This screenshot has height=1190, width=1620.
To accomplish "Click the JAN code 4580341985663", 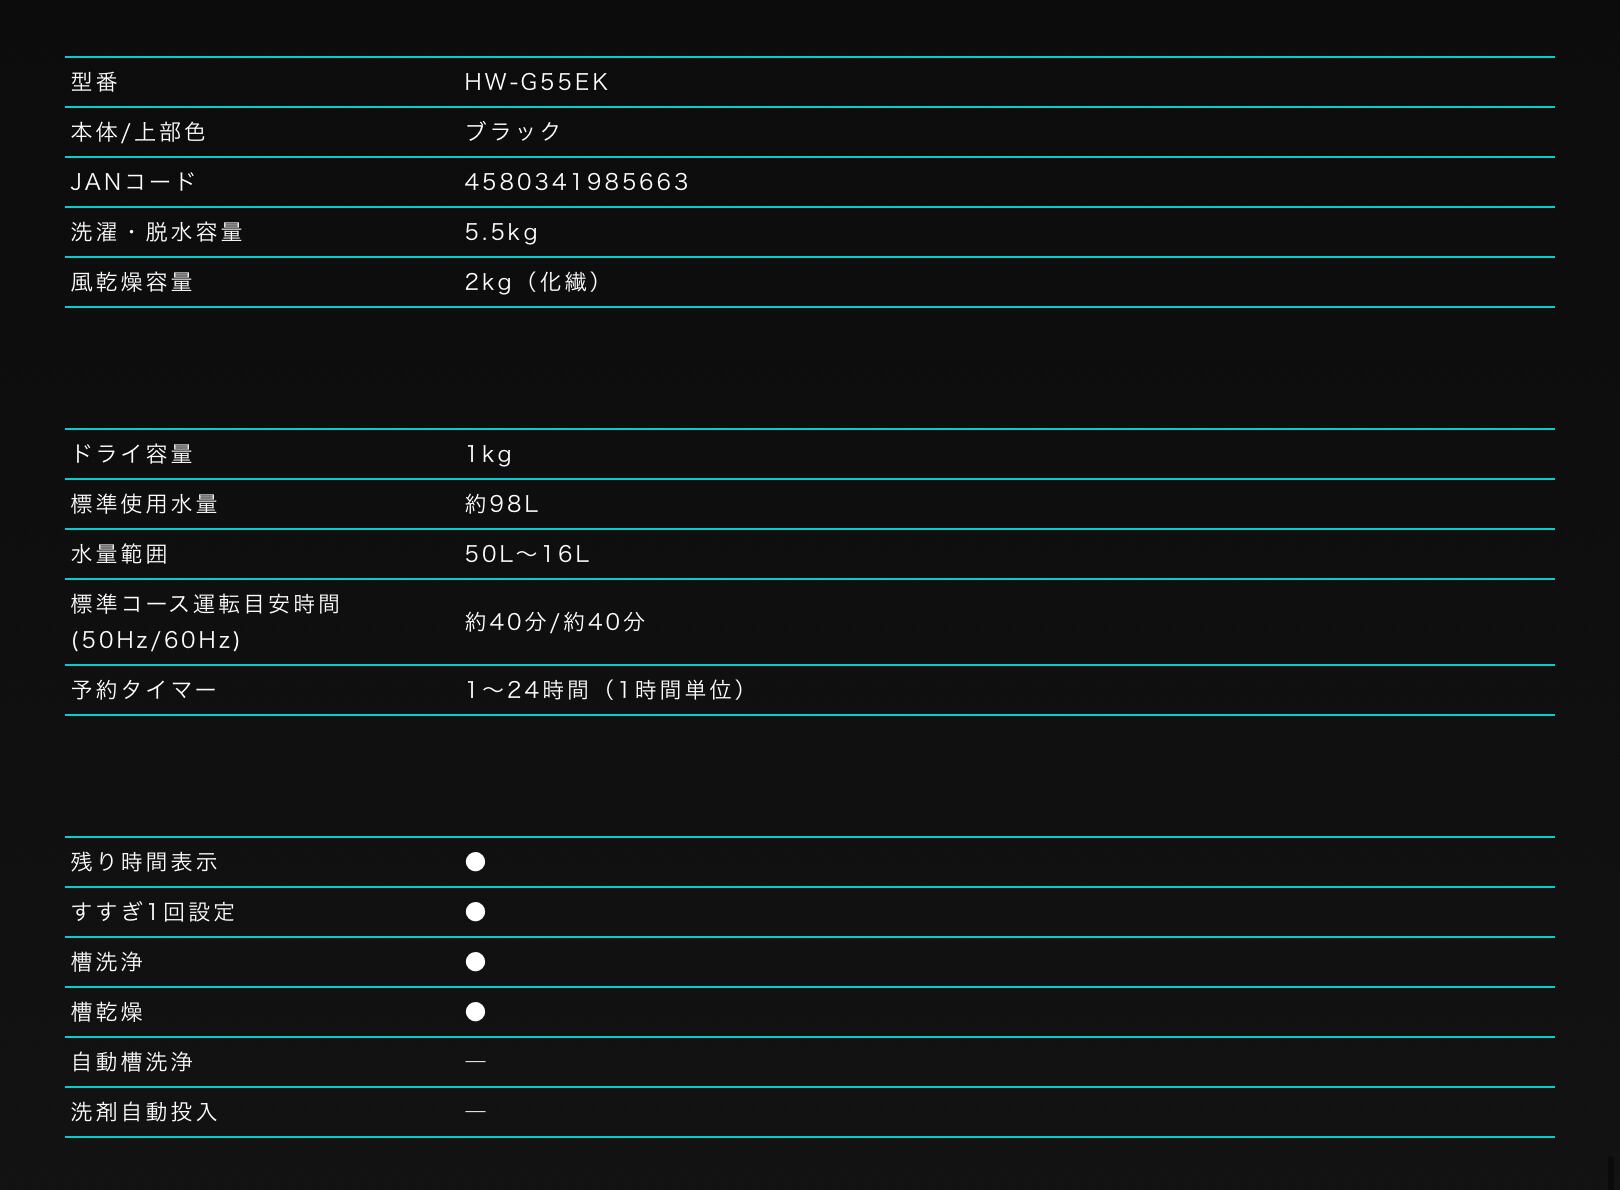I will coord(577,182).
